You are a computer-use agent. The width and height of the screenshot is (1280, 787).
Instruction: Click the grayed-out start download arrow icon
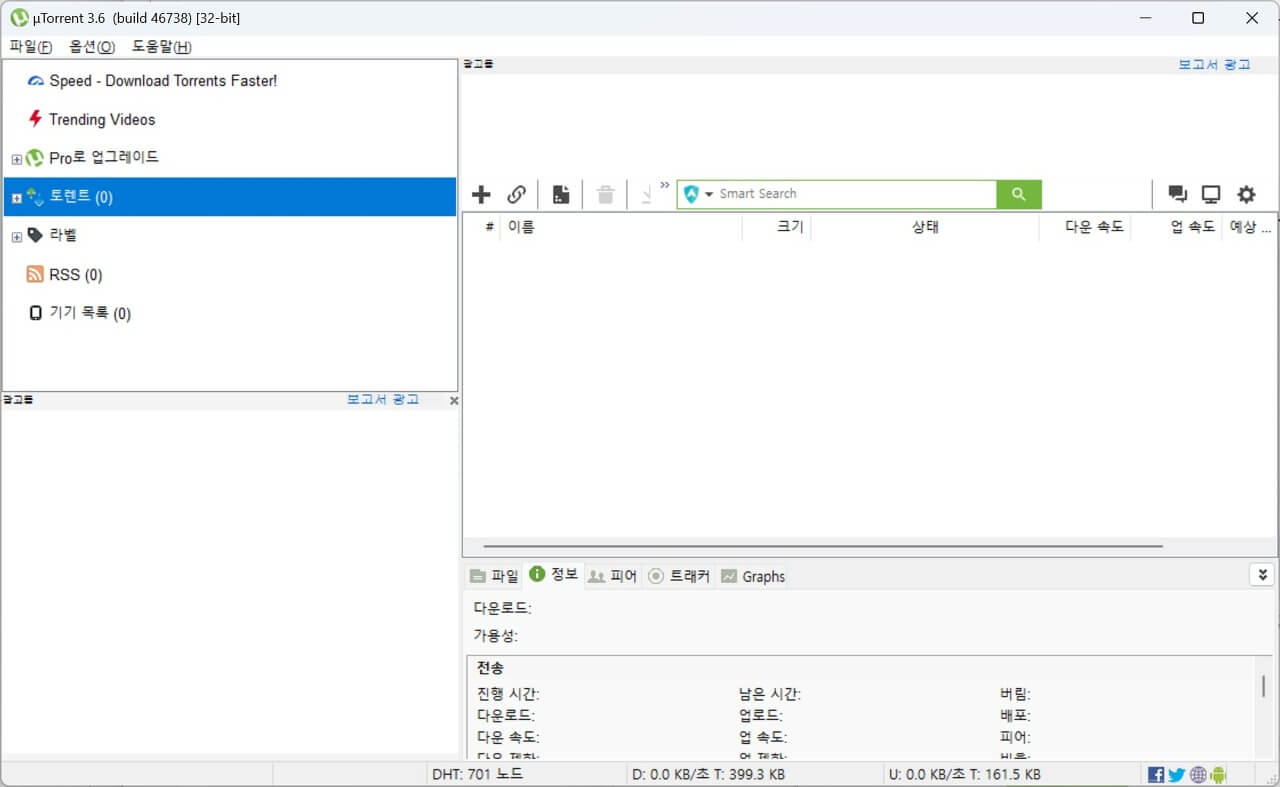[x=646, y=195]
